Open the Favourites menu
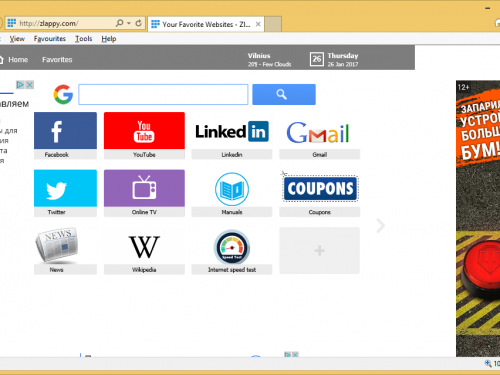 [50, 39]
